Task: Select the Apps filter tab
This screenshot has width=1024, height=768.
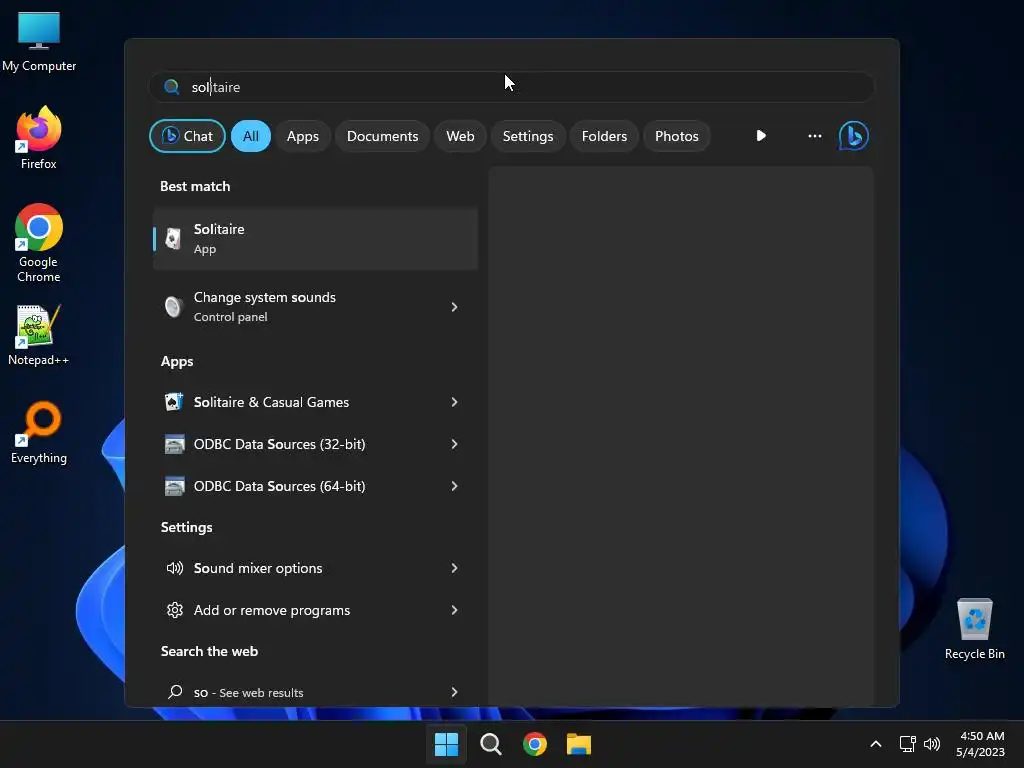Action: pyautogui.click(x=302, y=136)
